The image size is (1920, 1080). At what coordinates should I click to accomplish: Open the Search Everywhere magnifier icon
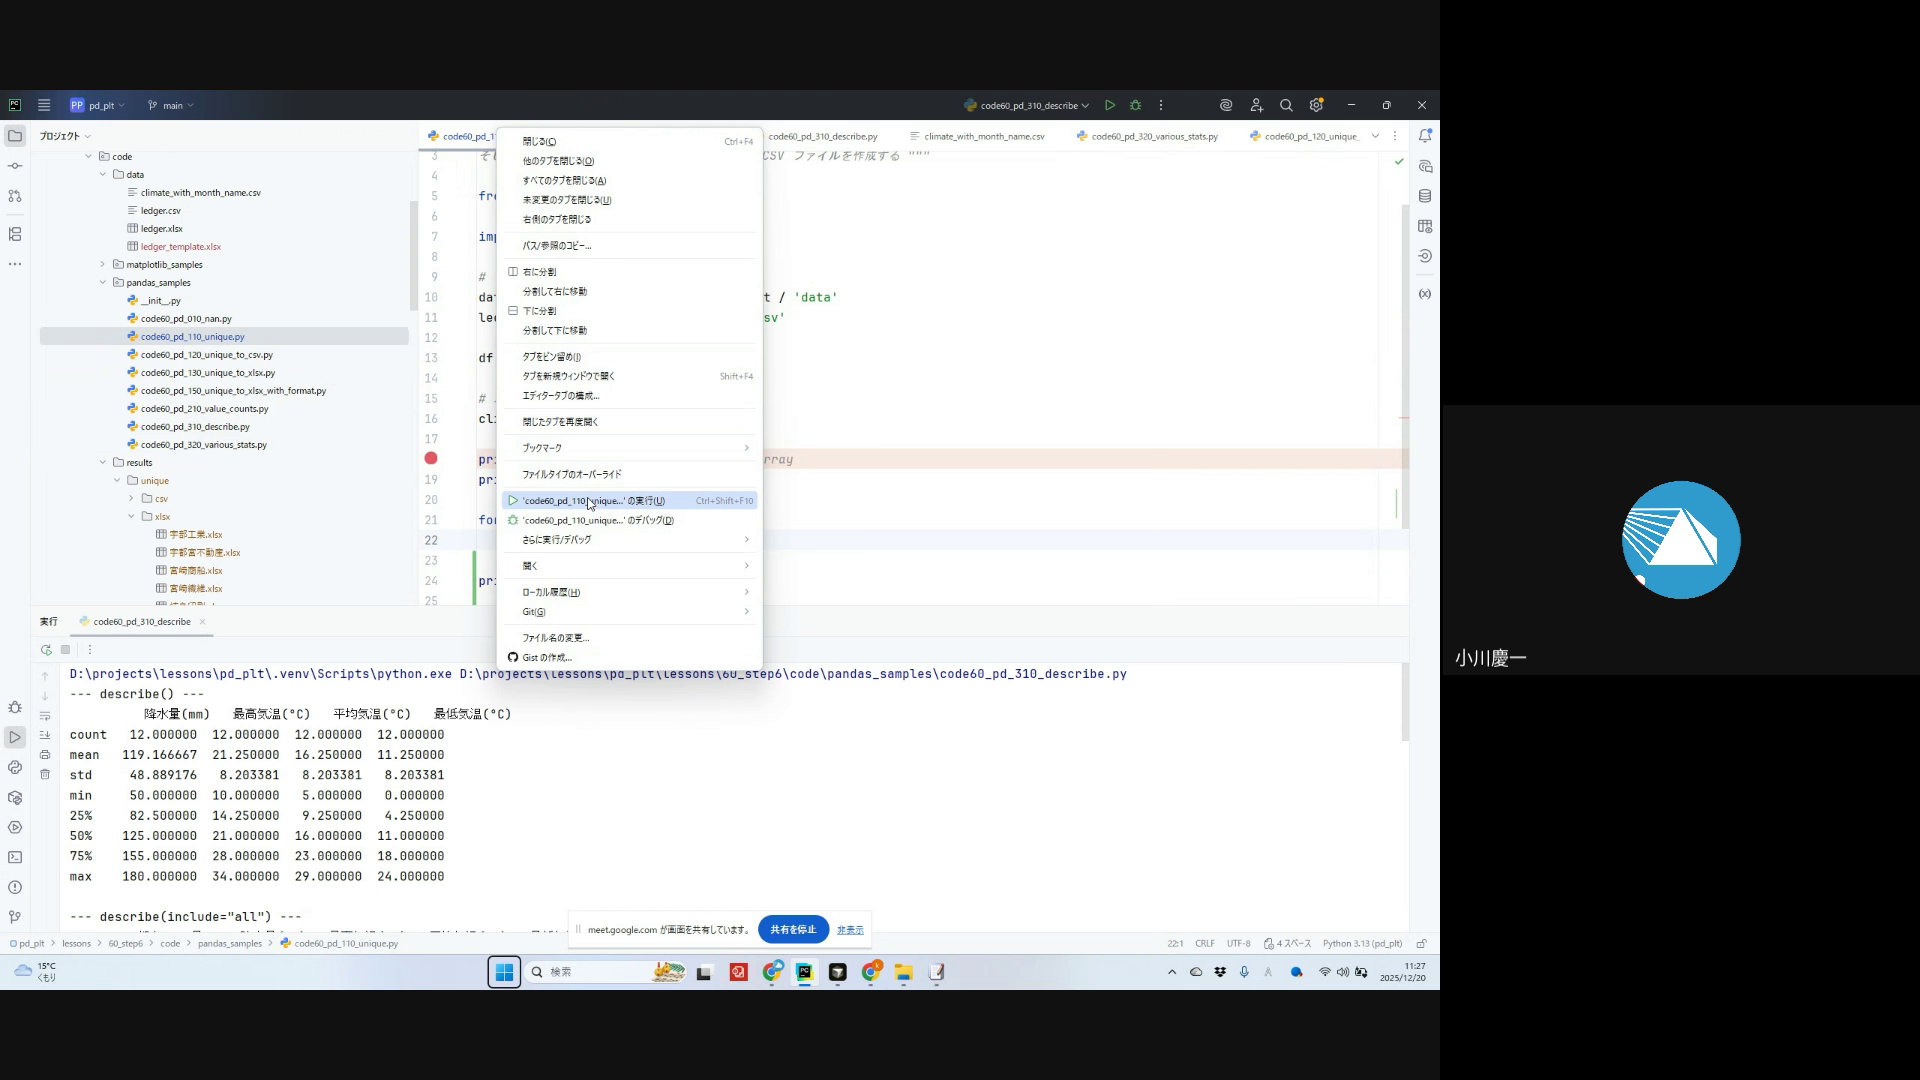(1286, 105)
